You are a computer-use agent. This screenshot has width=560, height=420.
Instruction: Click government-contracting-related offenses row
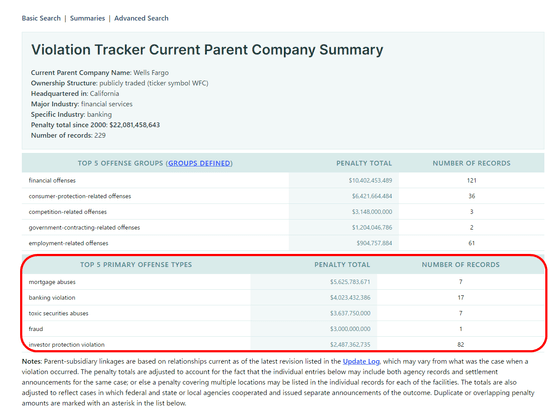(x=84, y=228)
